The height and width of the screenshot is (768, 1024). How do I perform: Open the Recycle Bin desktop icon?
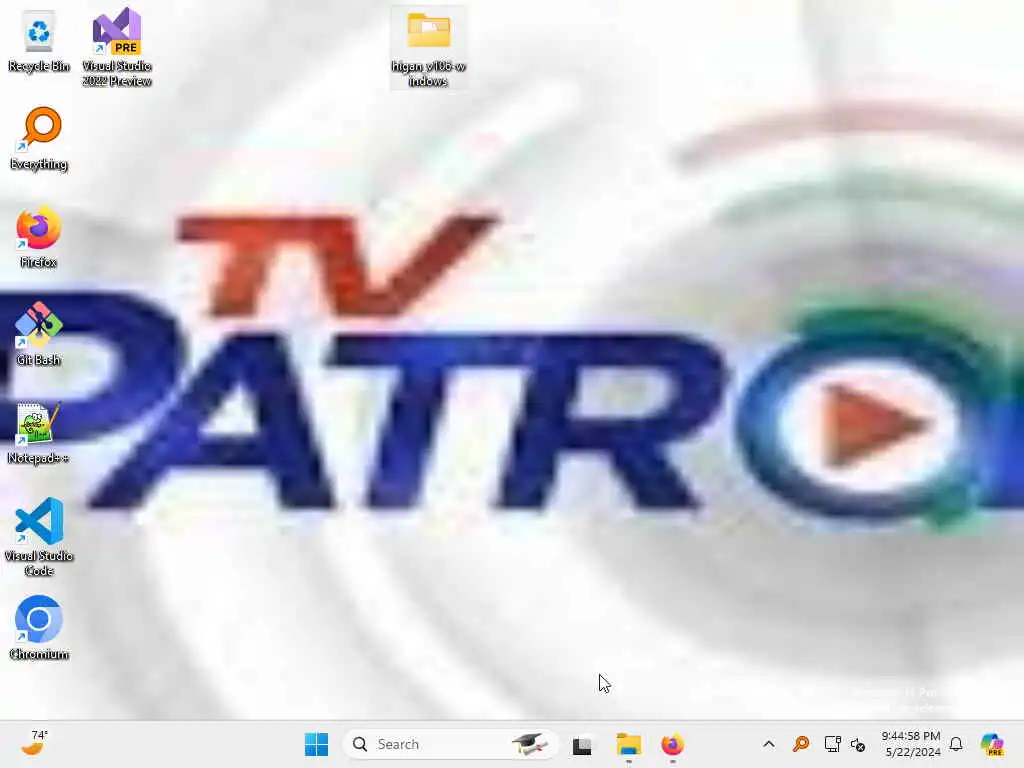(39, 40)
